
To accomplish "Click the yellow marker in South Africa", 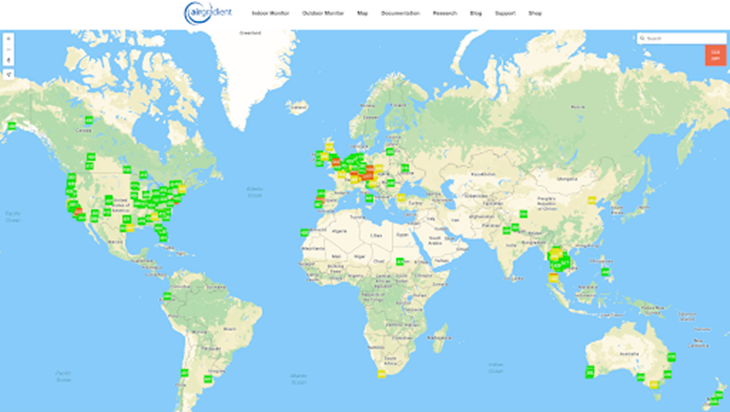I will tap(381, 374).
